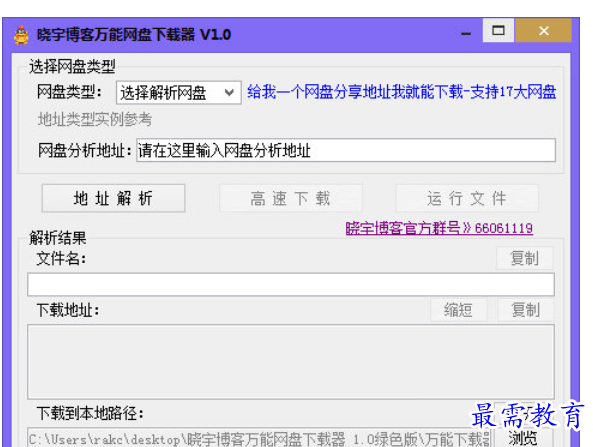Click the 下载地址 text area
This screenshot has height=447, width=593.
tap(291, 362)
